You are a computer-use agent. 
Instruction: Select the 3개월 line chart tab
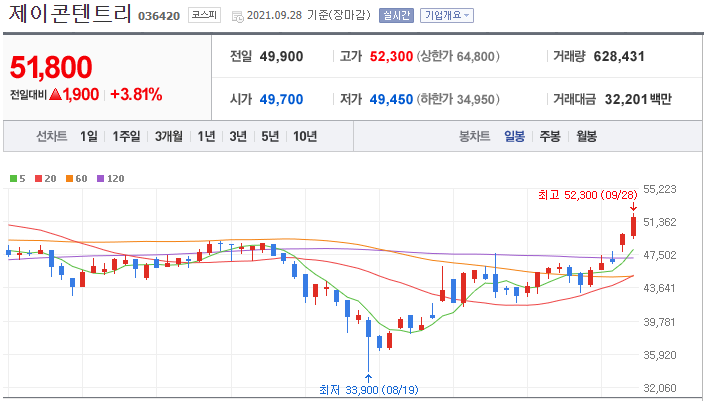click(x=168, y=136)
